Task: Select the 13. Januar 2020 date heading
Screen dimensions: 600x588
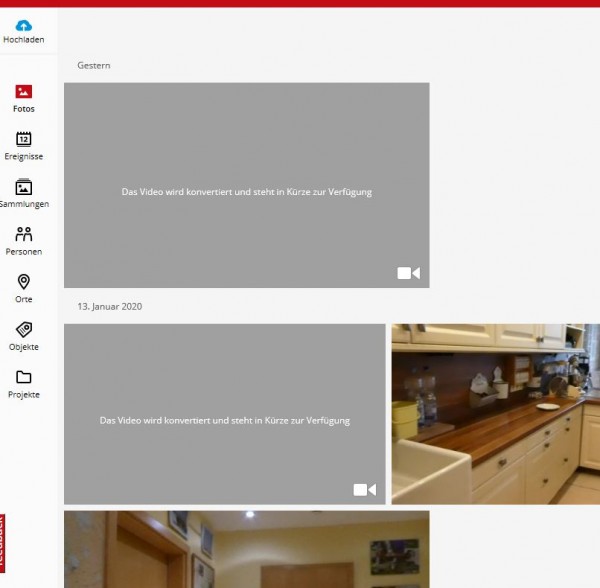Action: click(x=110, y=306)
